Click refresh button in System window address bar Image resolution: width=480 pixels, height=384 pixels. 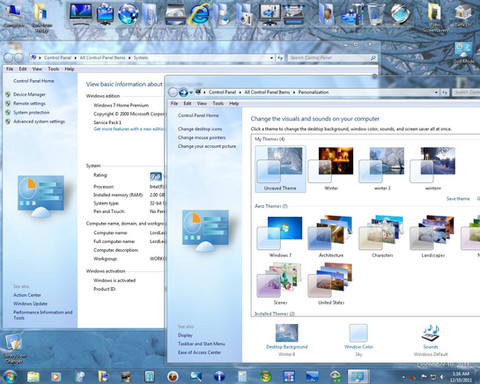click(x=280, y=58)
